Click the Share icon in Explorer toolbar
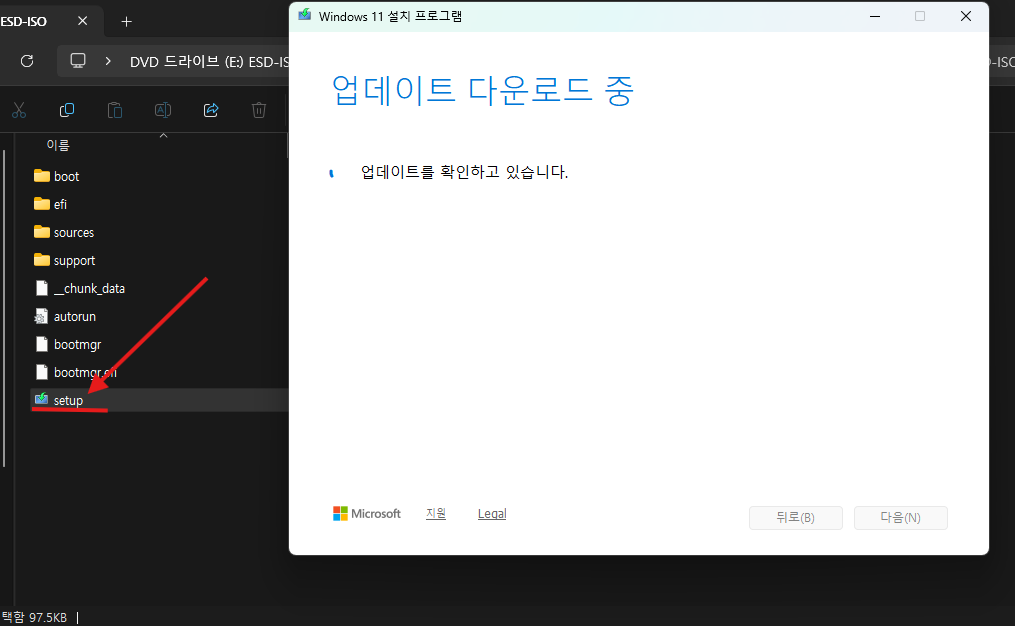1015x626 pixels. pos(211,110)
